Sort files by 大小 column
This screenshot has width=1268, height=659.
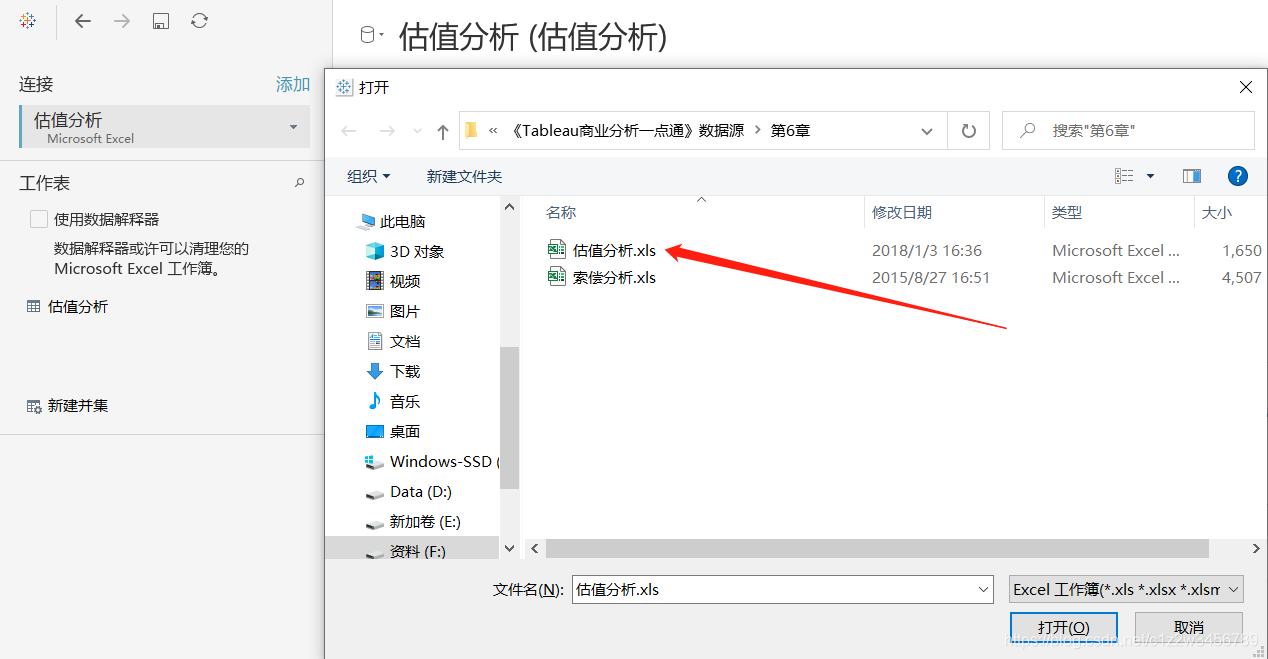[x=1217, y=212]
